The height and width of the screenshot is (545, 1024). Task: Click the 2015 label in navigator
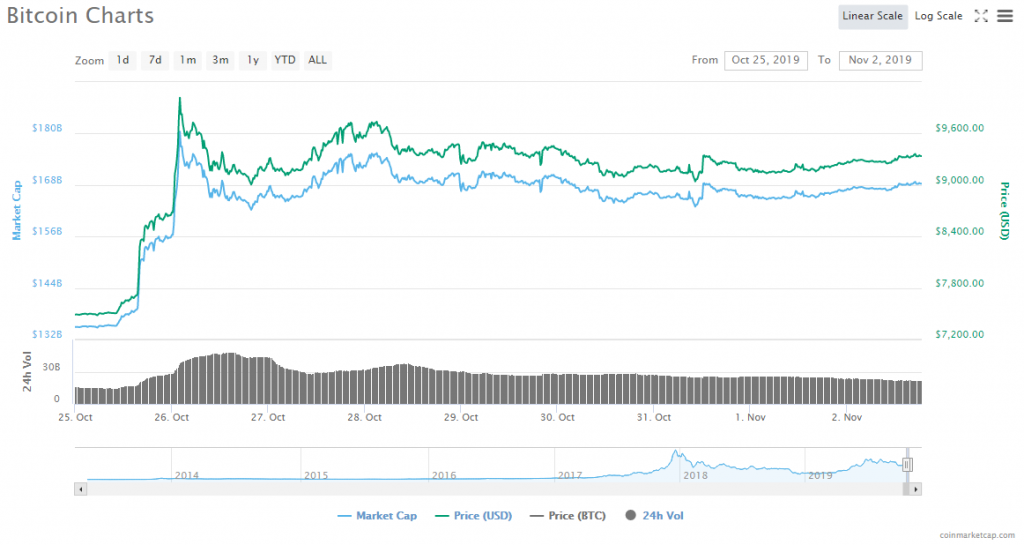(x=316, y=475)
